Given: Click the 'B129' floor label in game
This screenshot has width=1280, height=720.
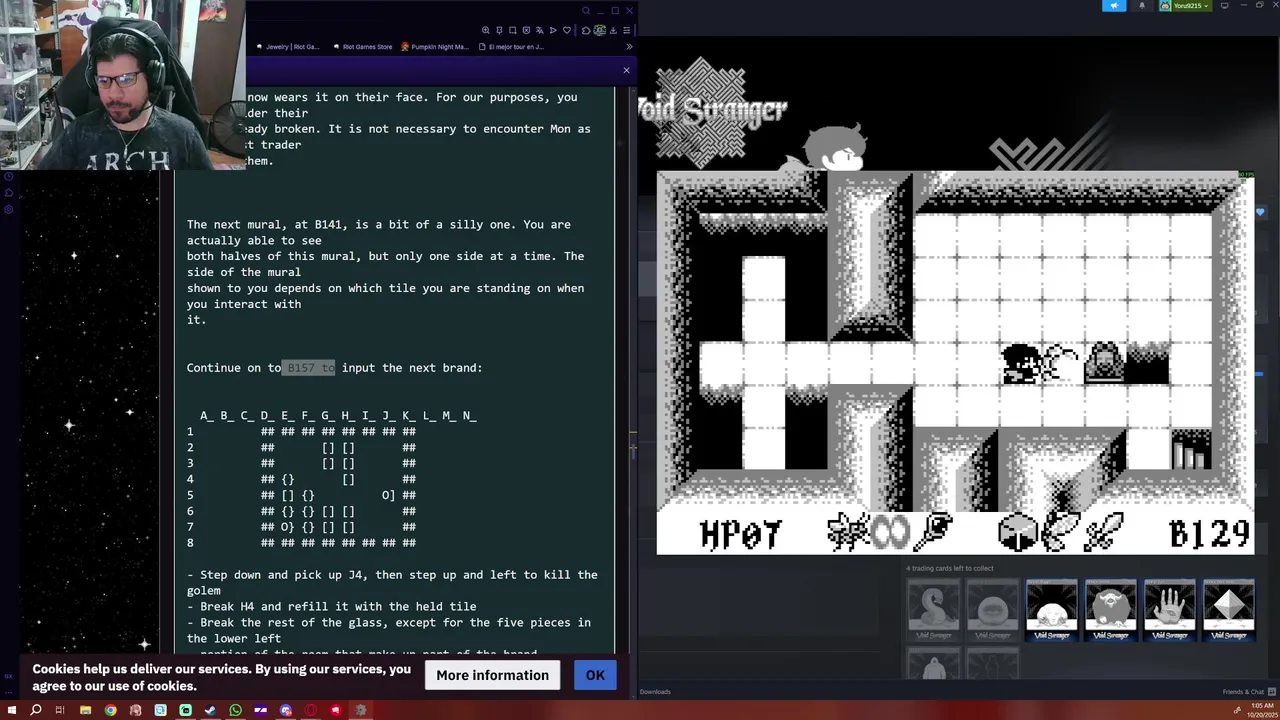Looking at the screenshot, I should pos(1210,534).
